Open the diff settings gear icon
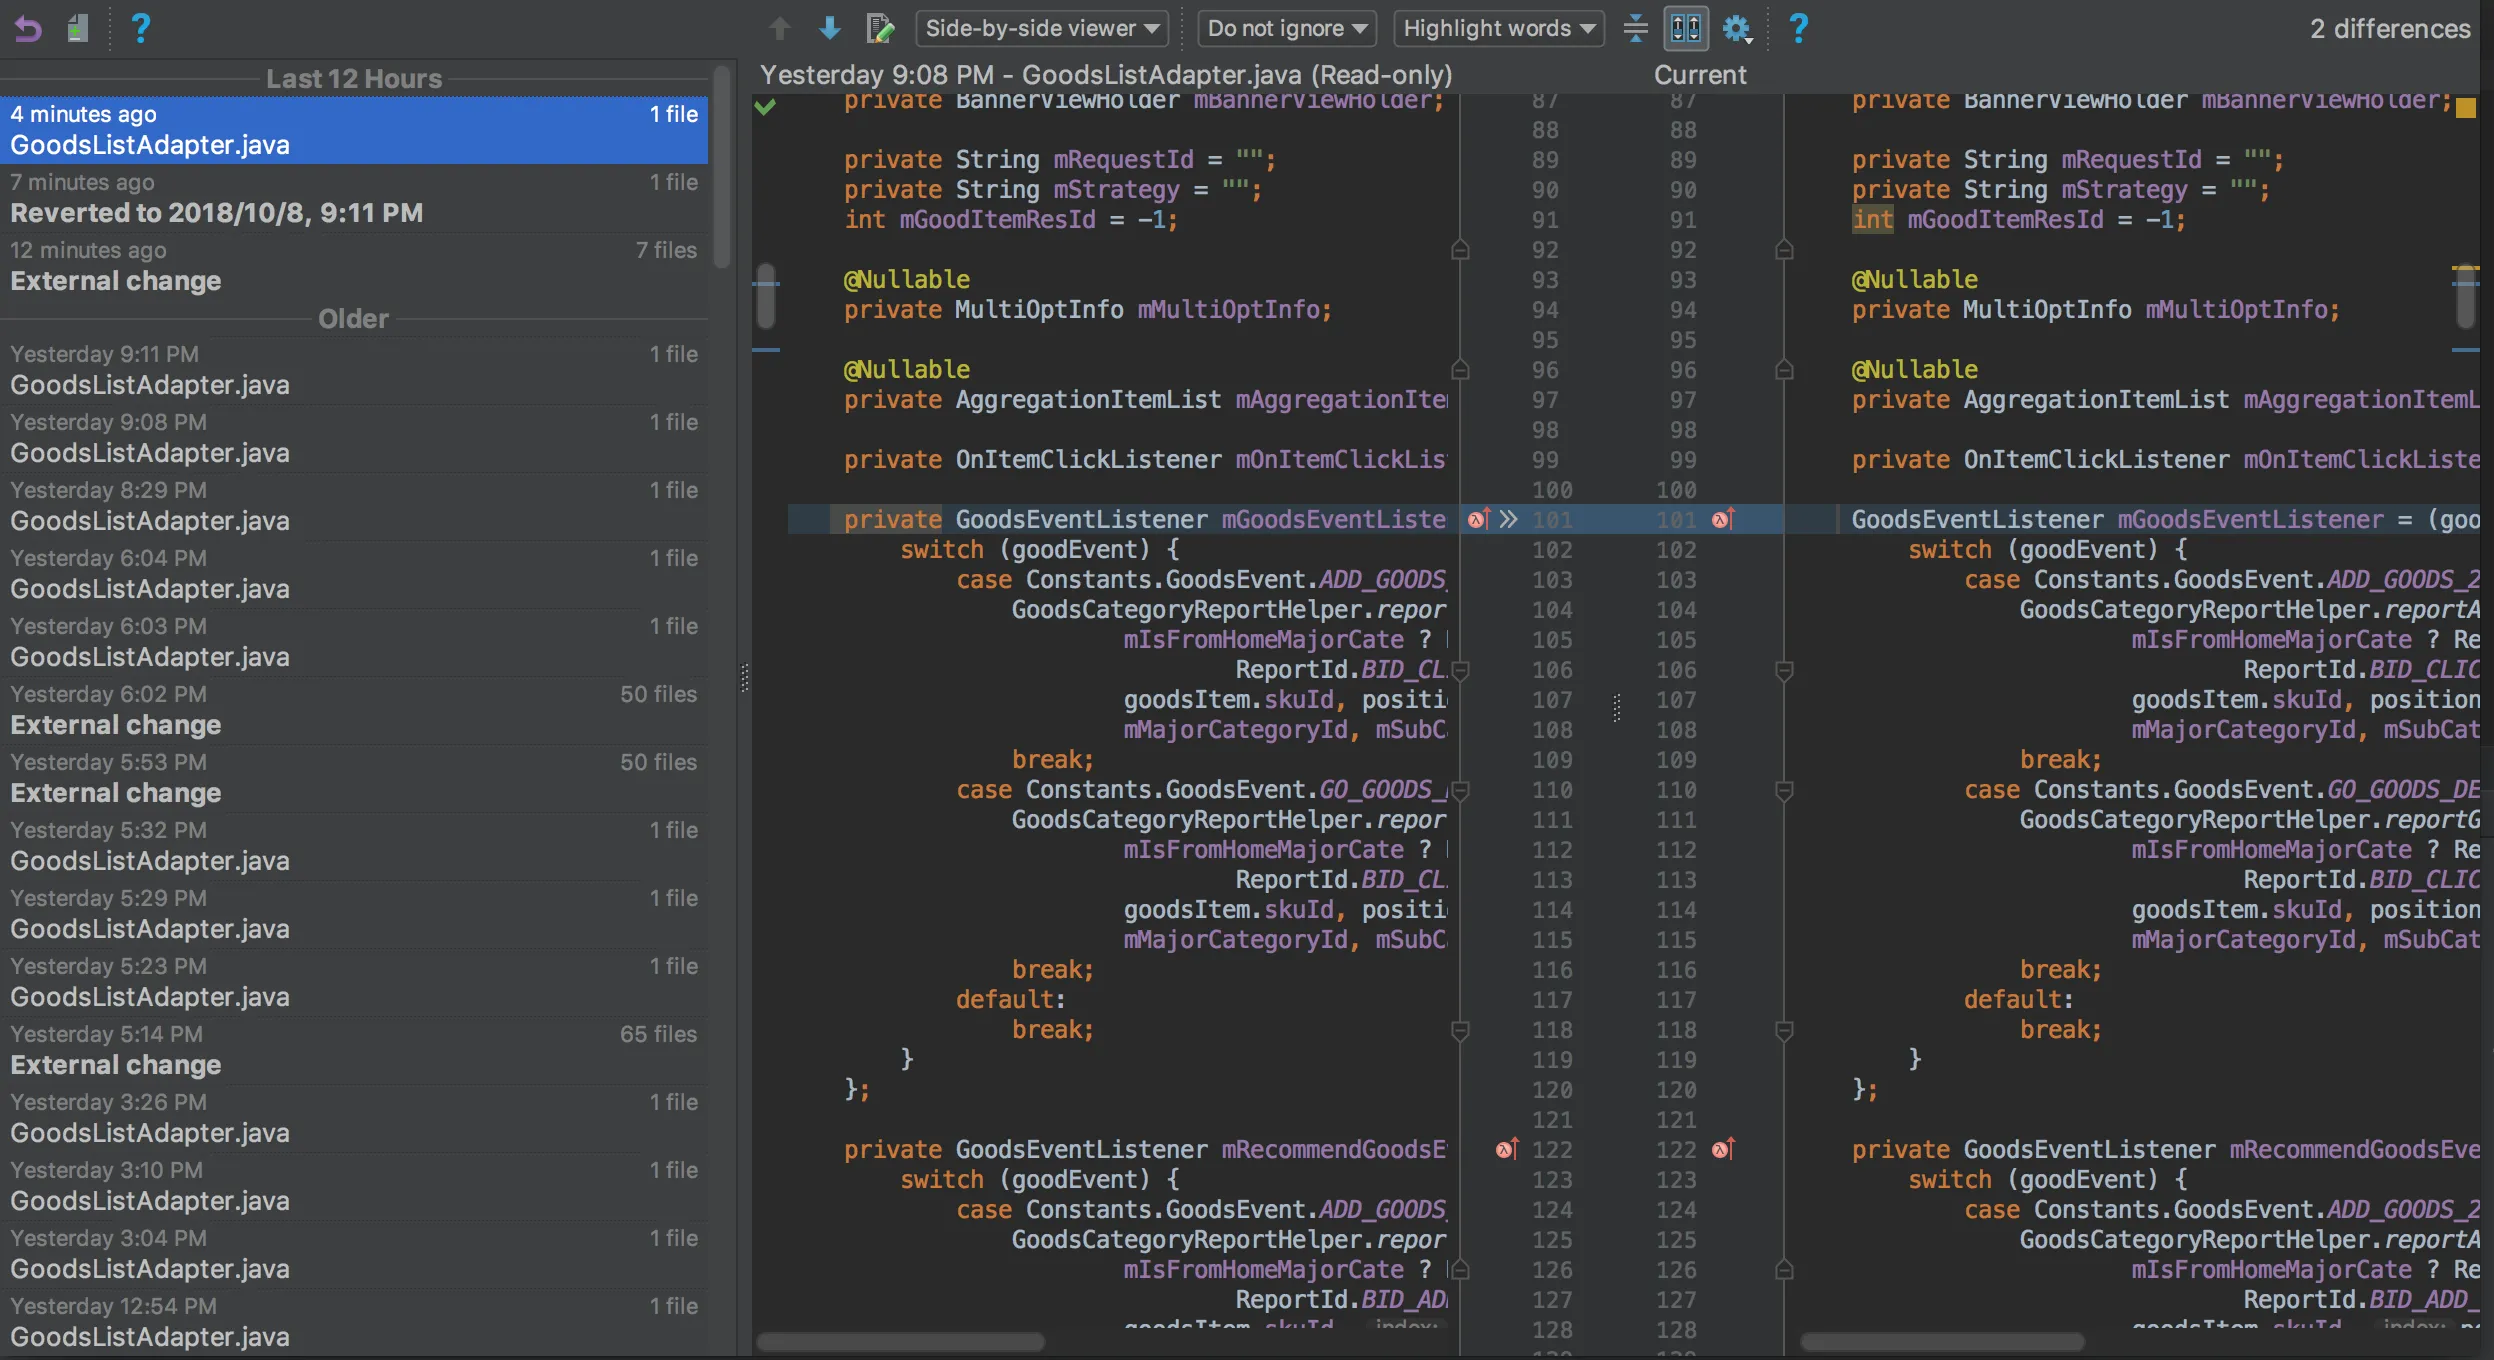Image resolution: width=2494 pixels, height=1360 pixels. (1736, 28)
